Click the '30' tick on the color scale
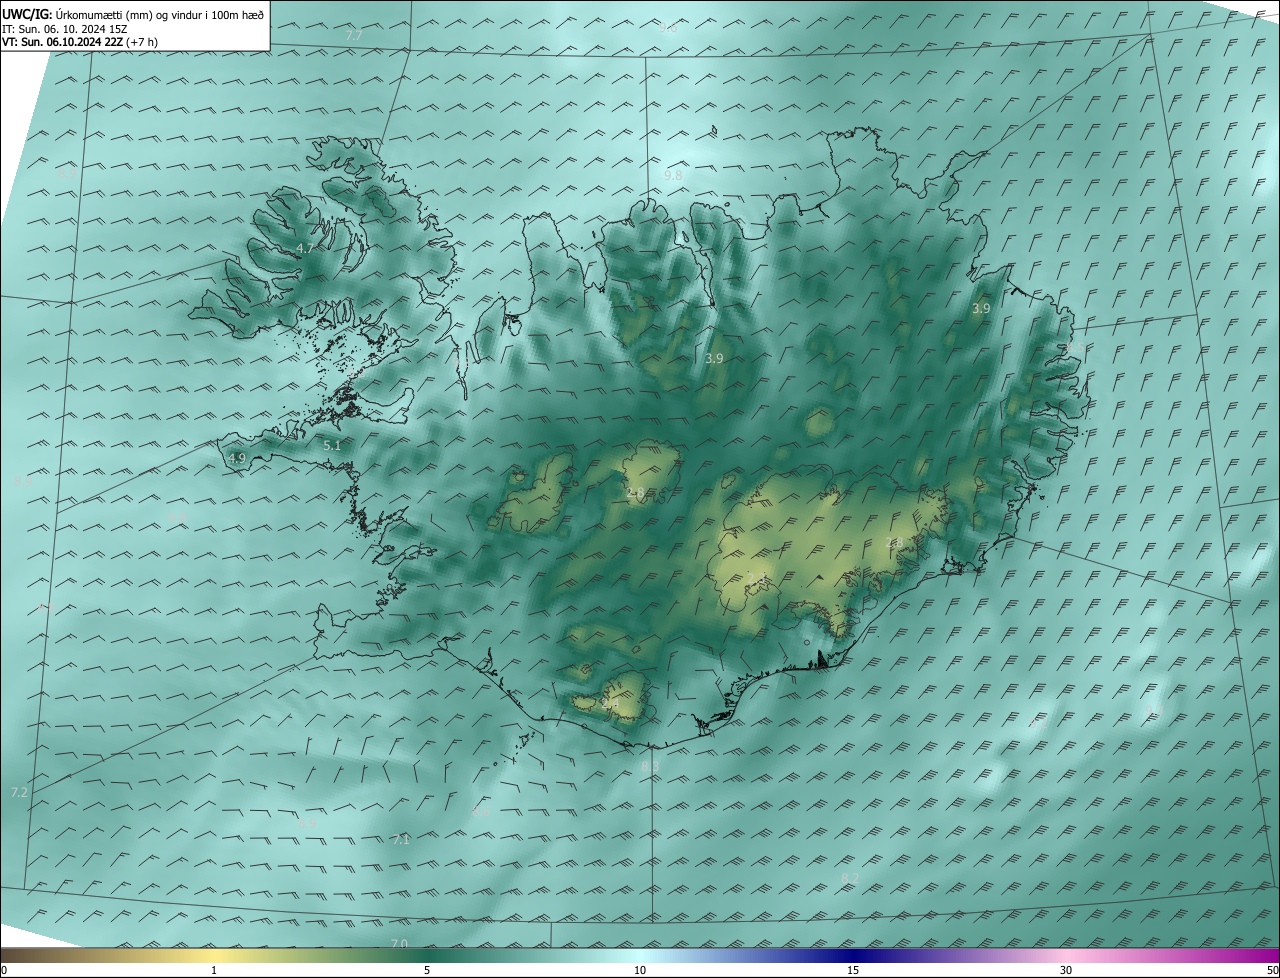 1065,970
